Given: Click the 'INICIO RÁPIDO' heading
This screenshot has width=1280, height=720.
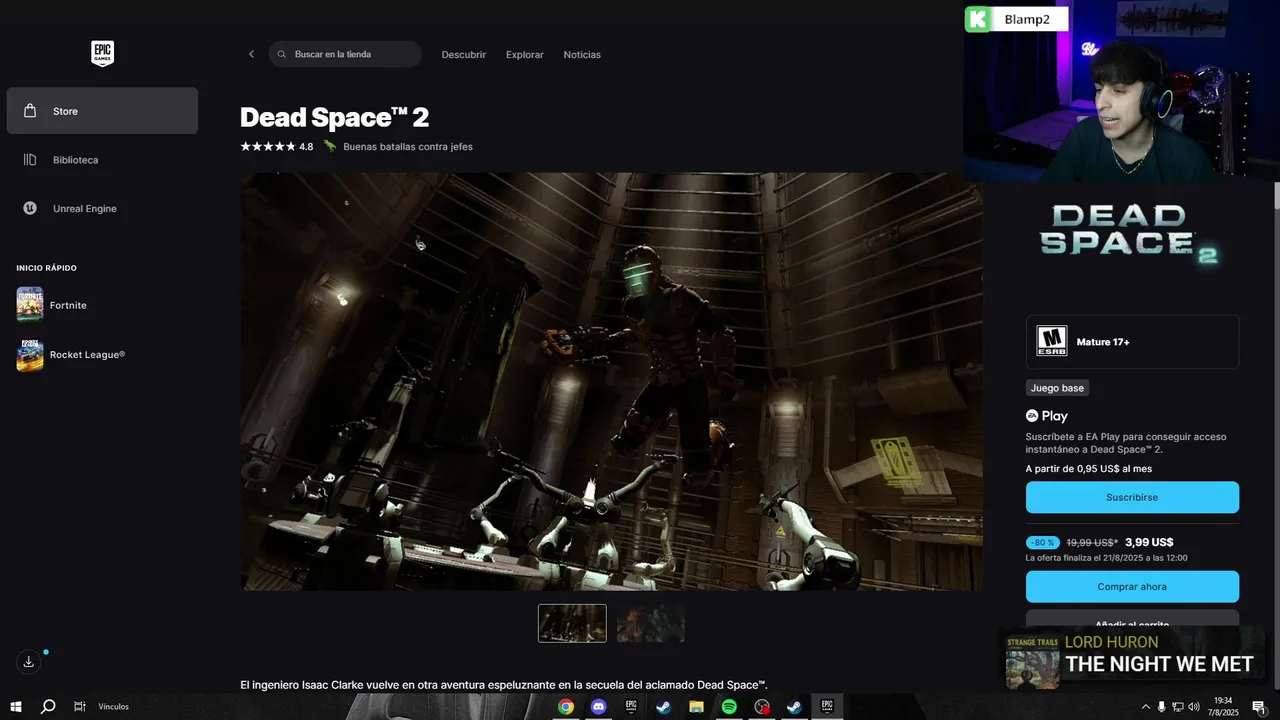Looking at the screenshot, I should [46, 268].
